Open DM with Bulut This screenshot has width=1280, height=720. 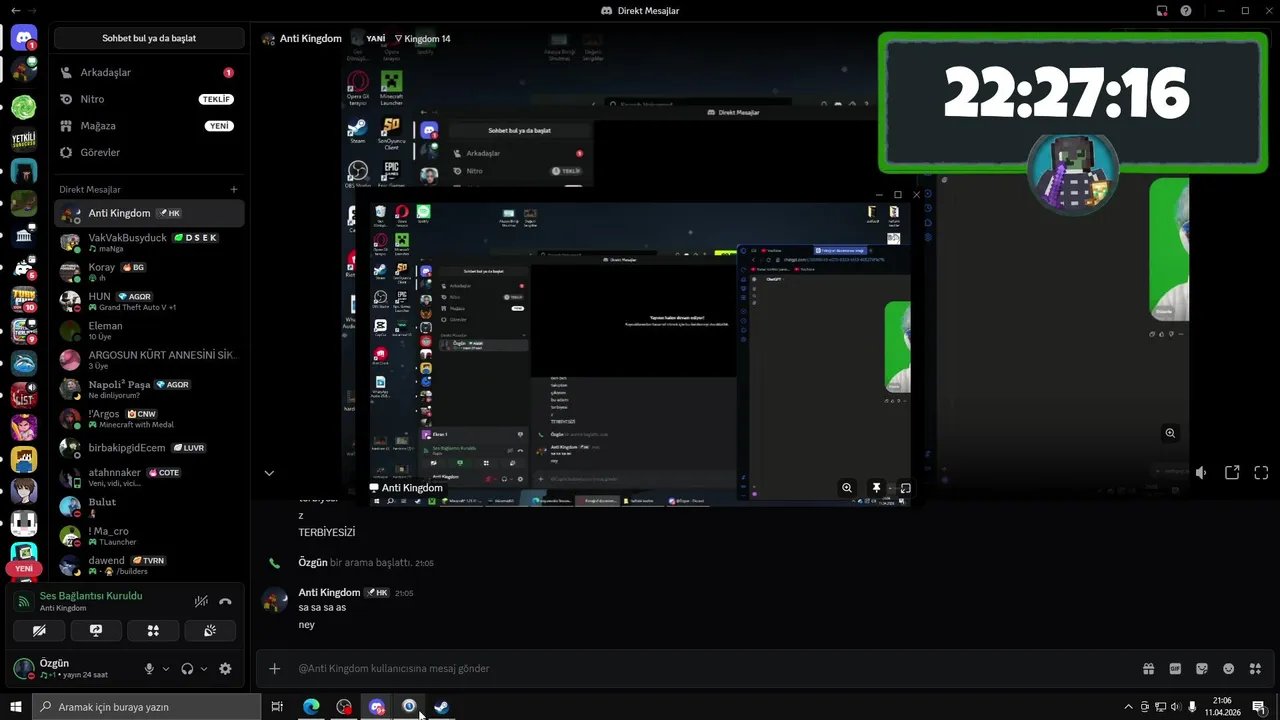pos(149,506)
